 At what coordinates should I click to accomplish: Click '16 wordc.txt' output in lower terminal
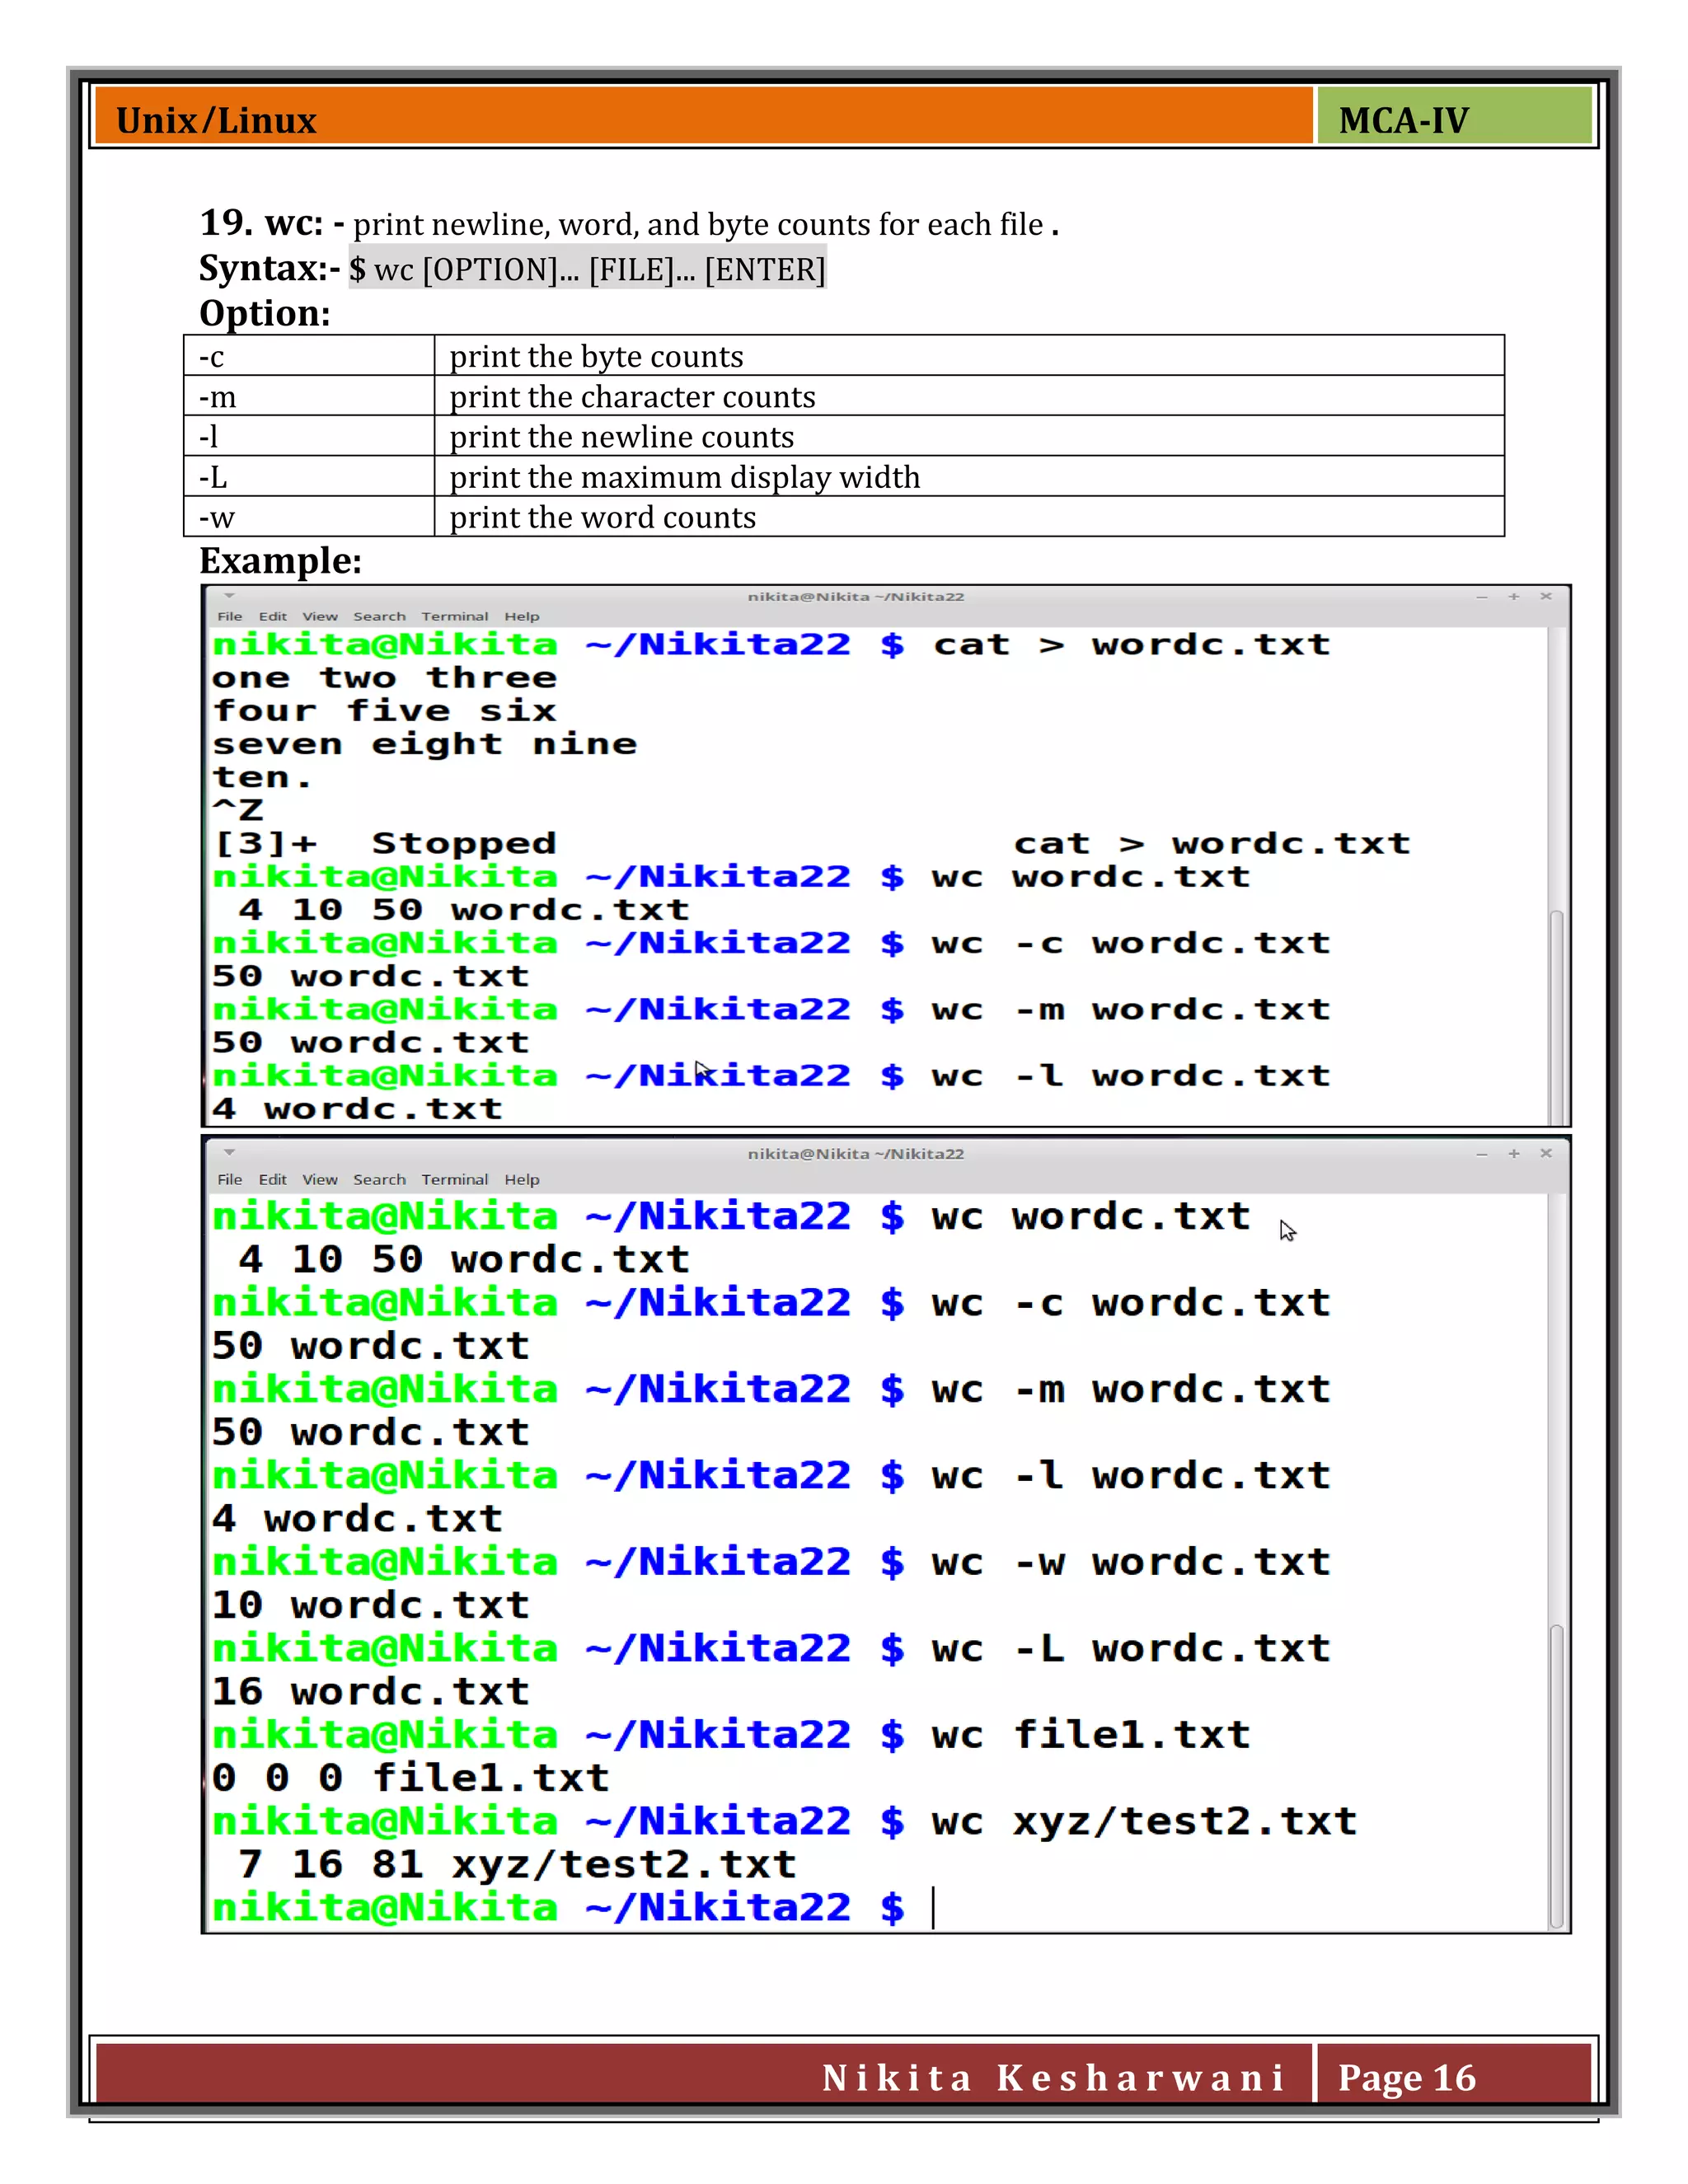pyautogui.click(x=370, y=1692)
